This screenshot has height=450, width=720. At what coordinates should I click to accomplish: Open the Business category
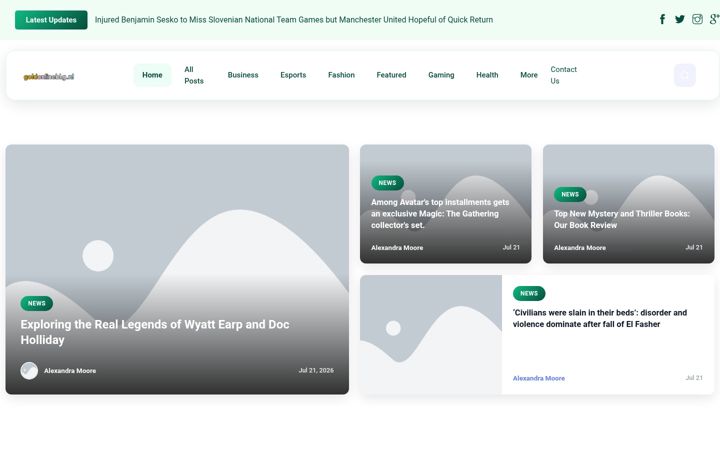point(243,75)
